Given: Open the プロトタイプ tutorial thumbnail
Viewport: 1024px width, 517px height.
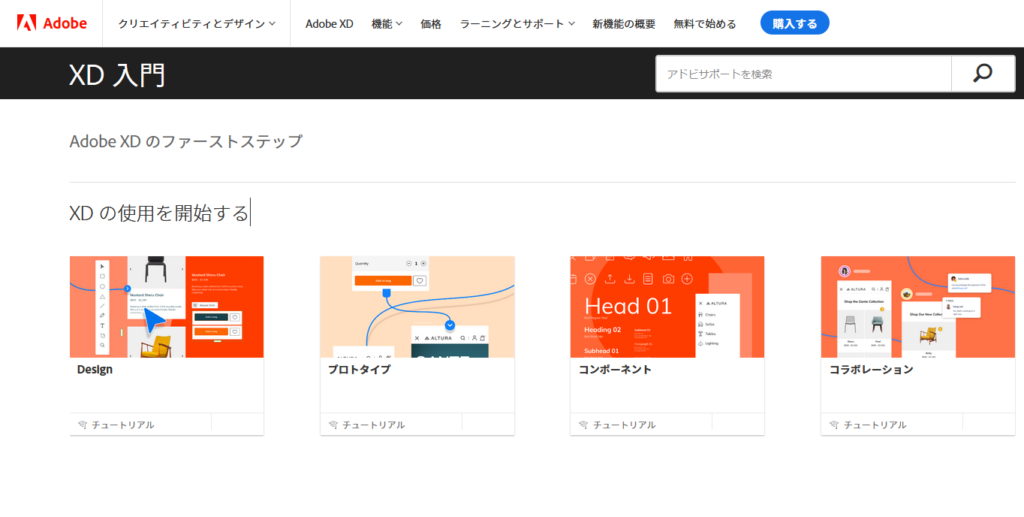Looking at the screenshot, I should pos(417,307).
